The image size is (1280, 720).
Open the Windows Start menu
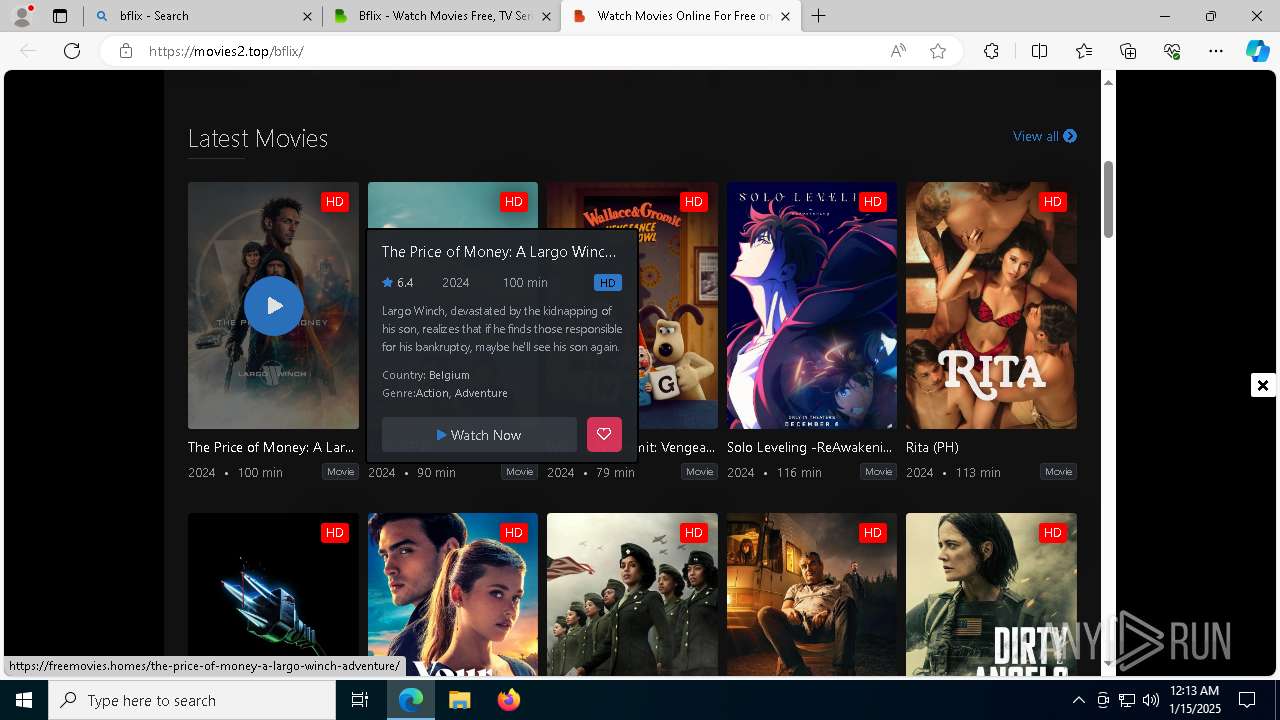point(24,700)
